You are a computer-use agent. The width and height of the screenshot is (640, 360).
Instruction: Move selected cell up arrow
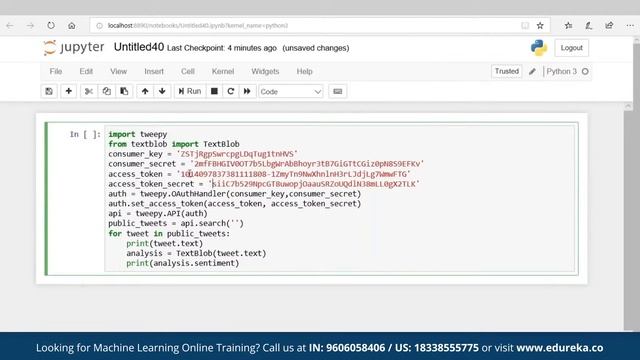click(x=145, y=91)
